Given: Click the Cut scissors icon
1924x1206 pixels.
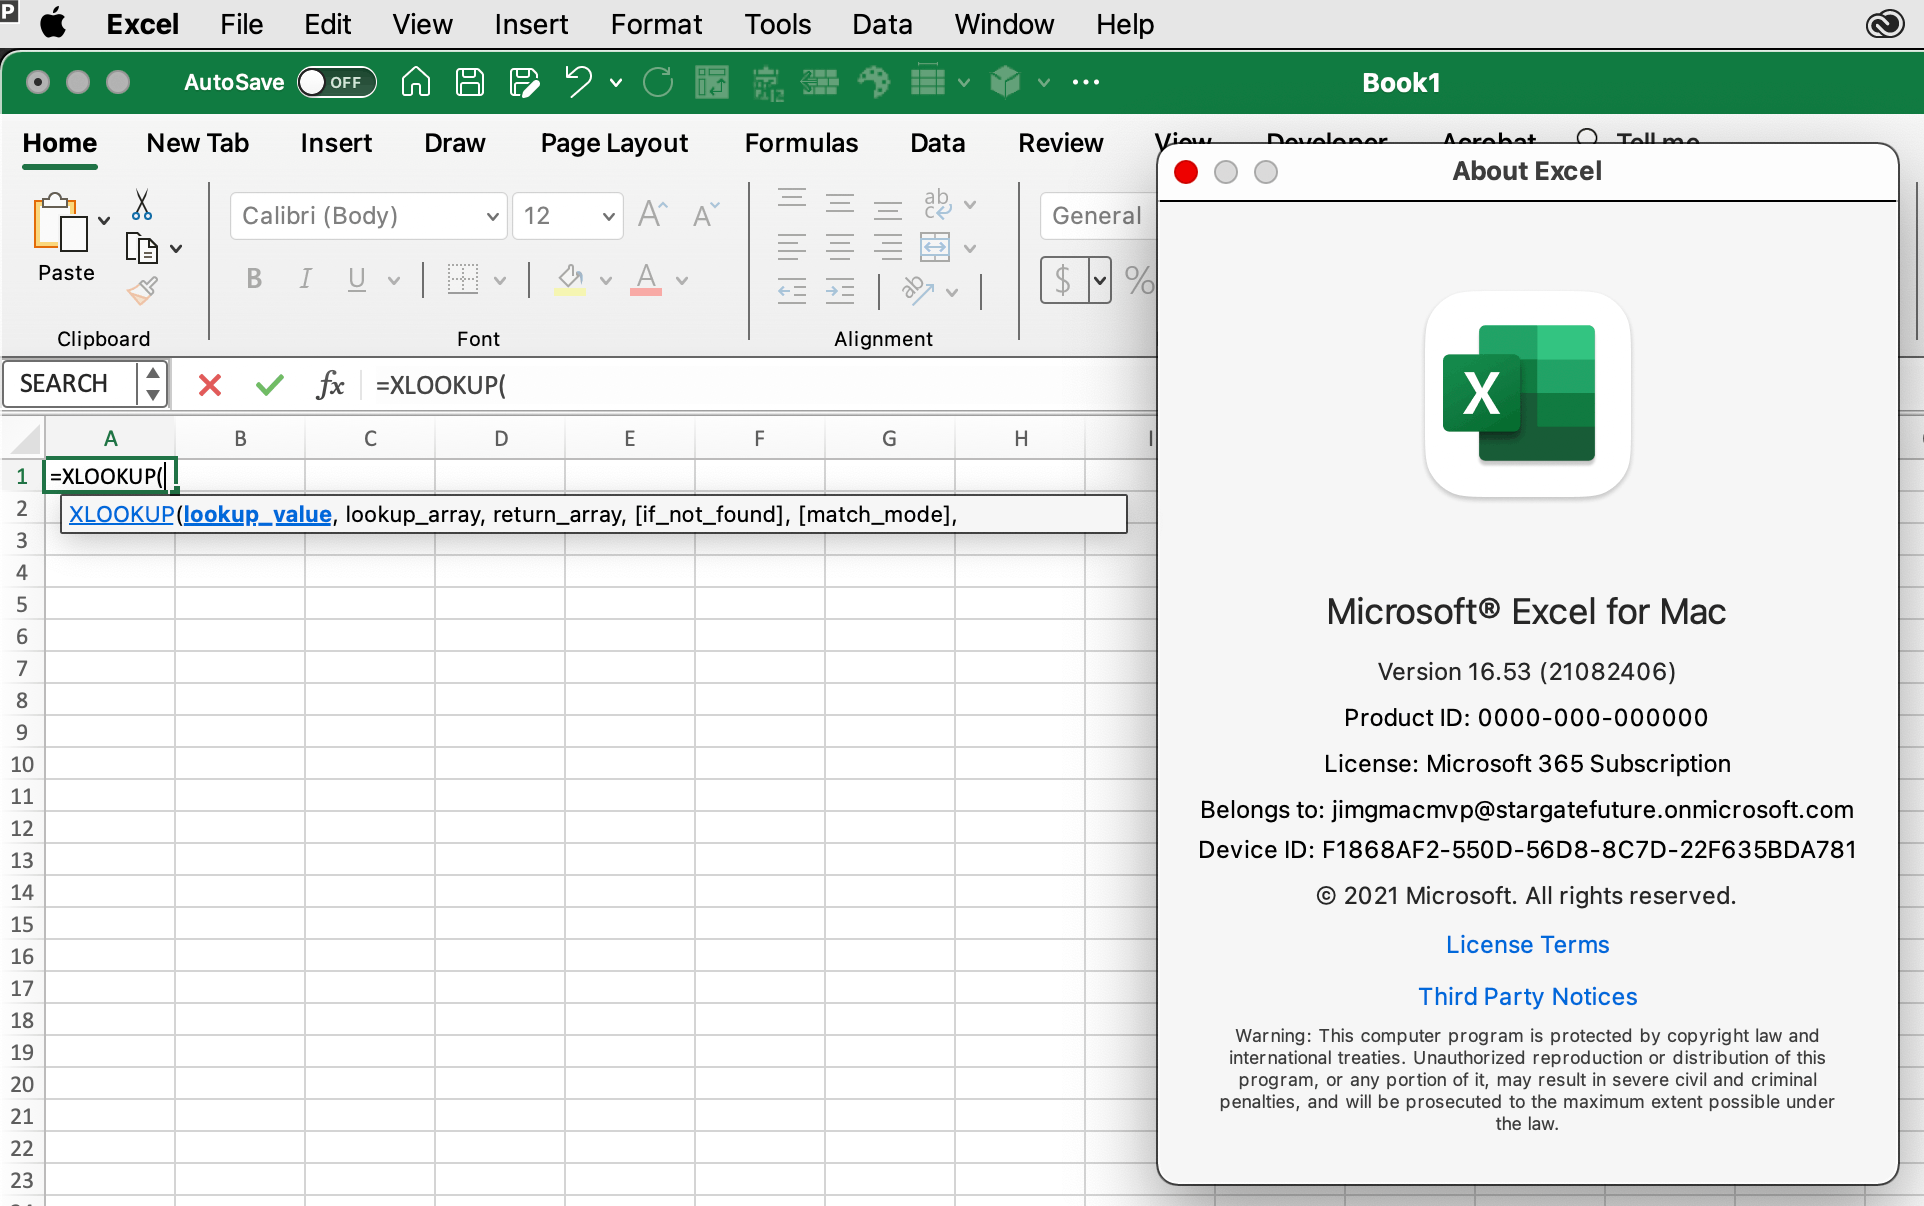Looking at the screenshot, I should [142, 205].
